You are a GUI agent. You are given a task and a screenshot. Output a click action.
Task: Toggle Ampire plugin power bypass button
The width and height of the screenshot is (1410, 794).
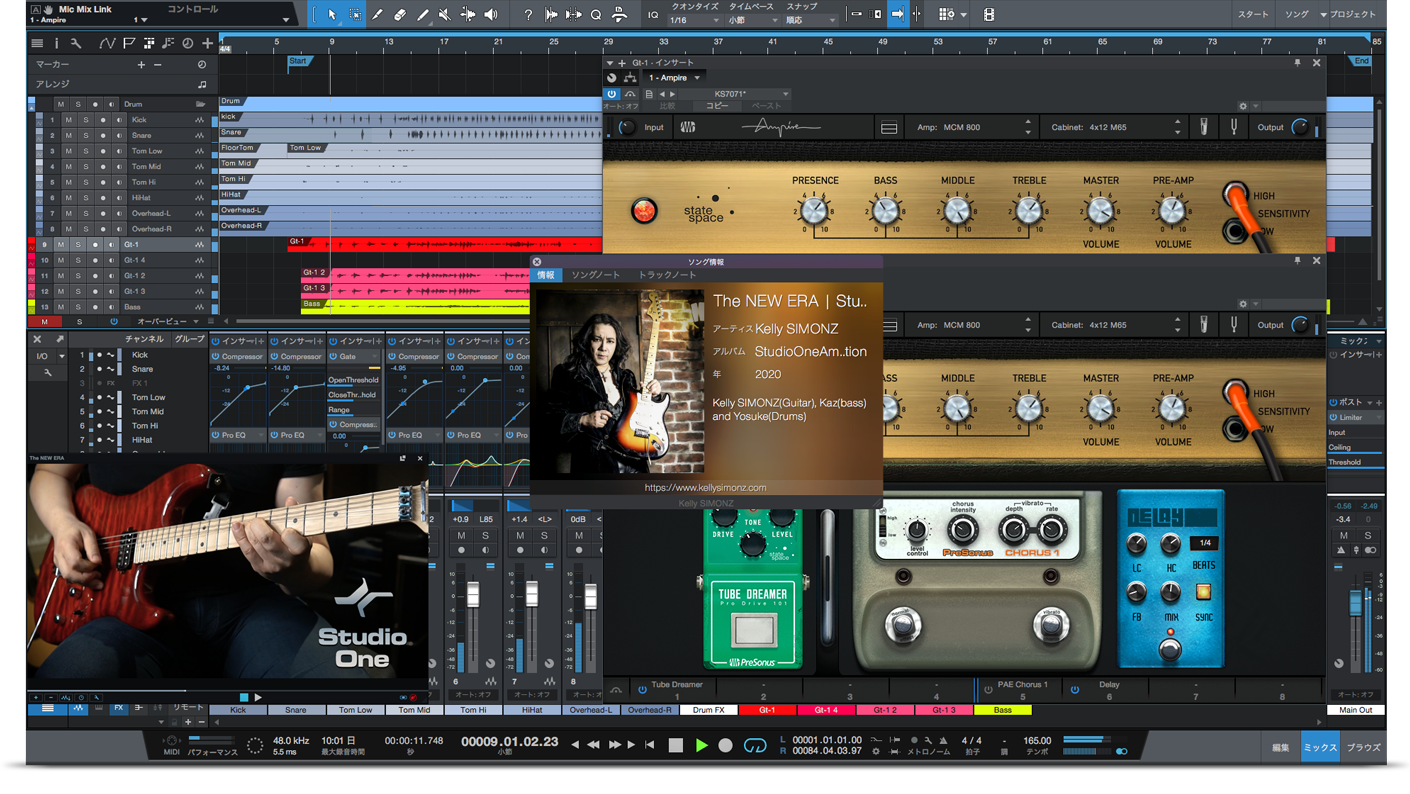coord(612,94)
